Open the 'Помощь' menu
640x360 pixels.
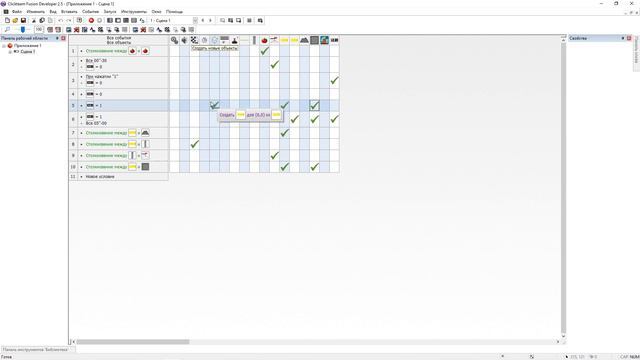click(x=174, y=12)
